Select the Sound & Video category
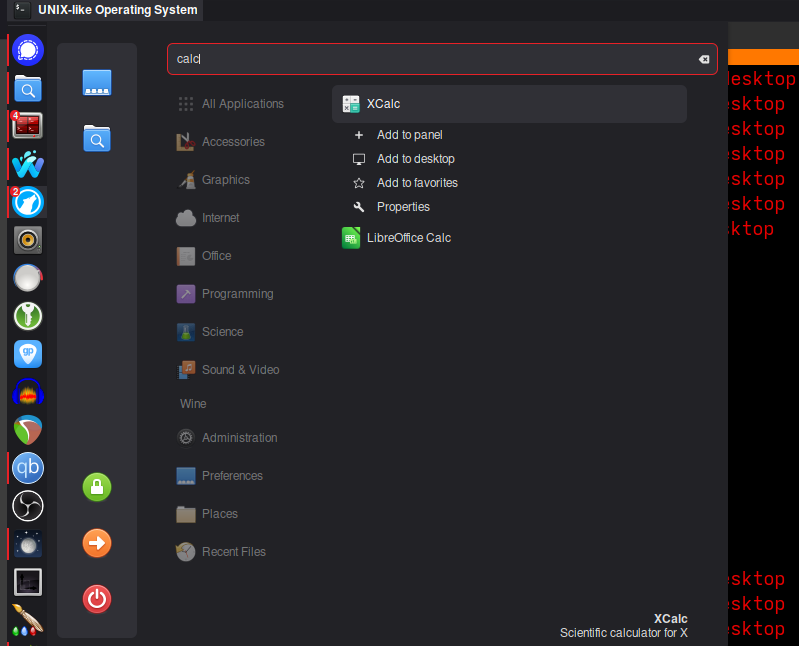 [228, 370]
